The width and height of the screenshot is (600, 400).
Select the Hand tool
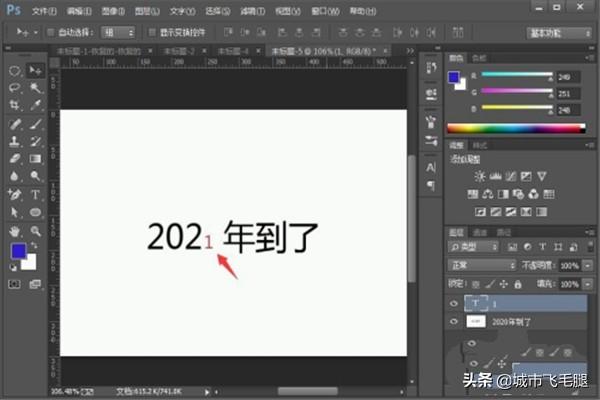pyautogui.click(x=15, y=229)
